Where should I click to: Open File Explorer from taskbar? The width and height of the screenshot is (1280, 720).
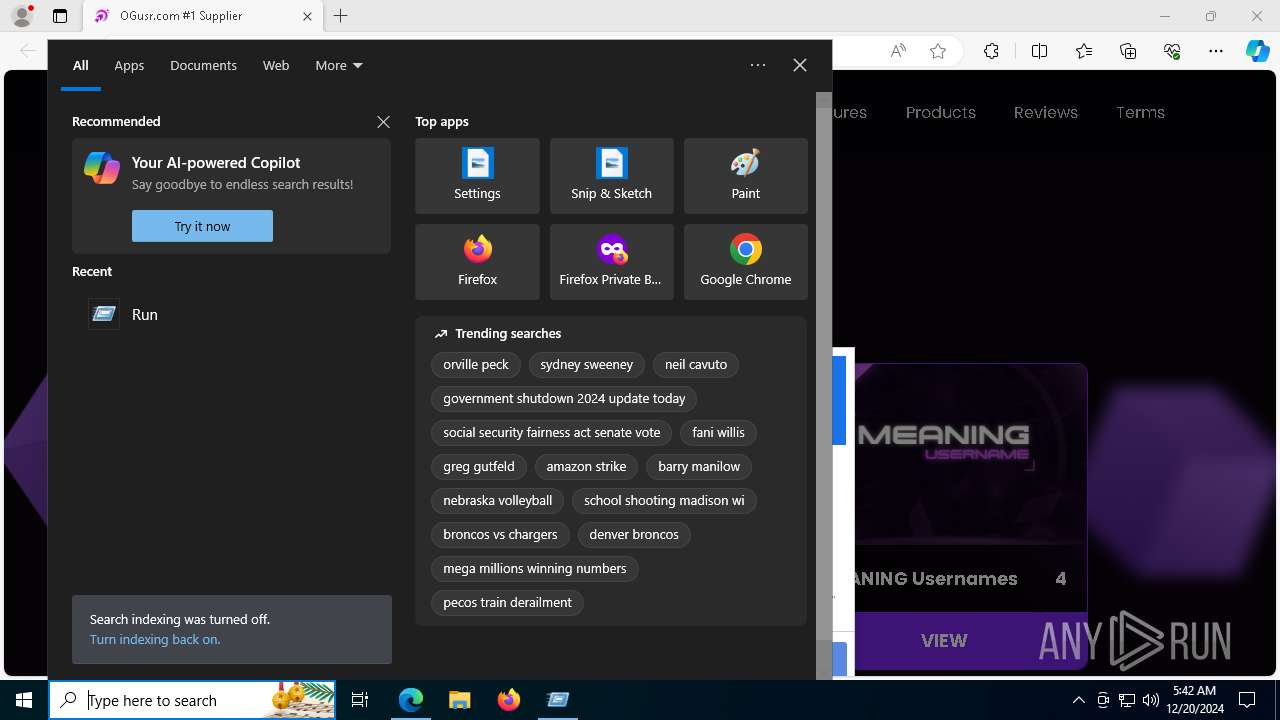point(459,700)
